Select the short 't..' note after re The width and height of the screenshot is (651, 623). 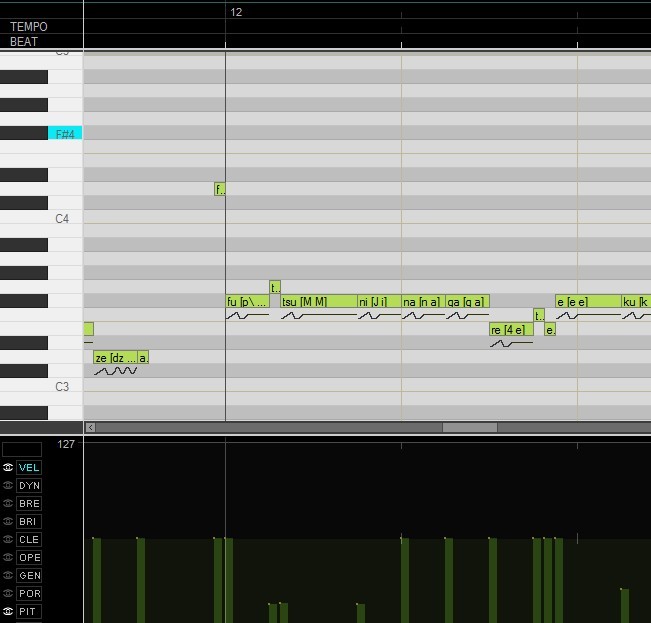[539, 315]
